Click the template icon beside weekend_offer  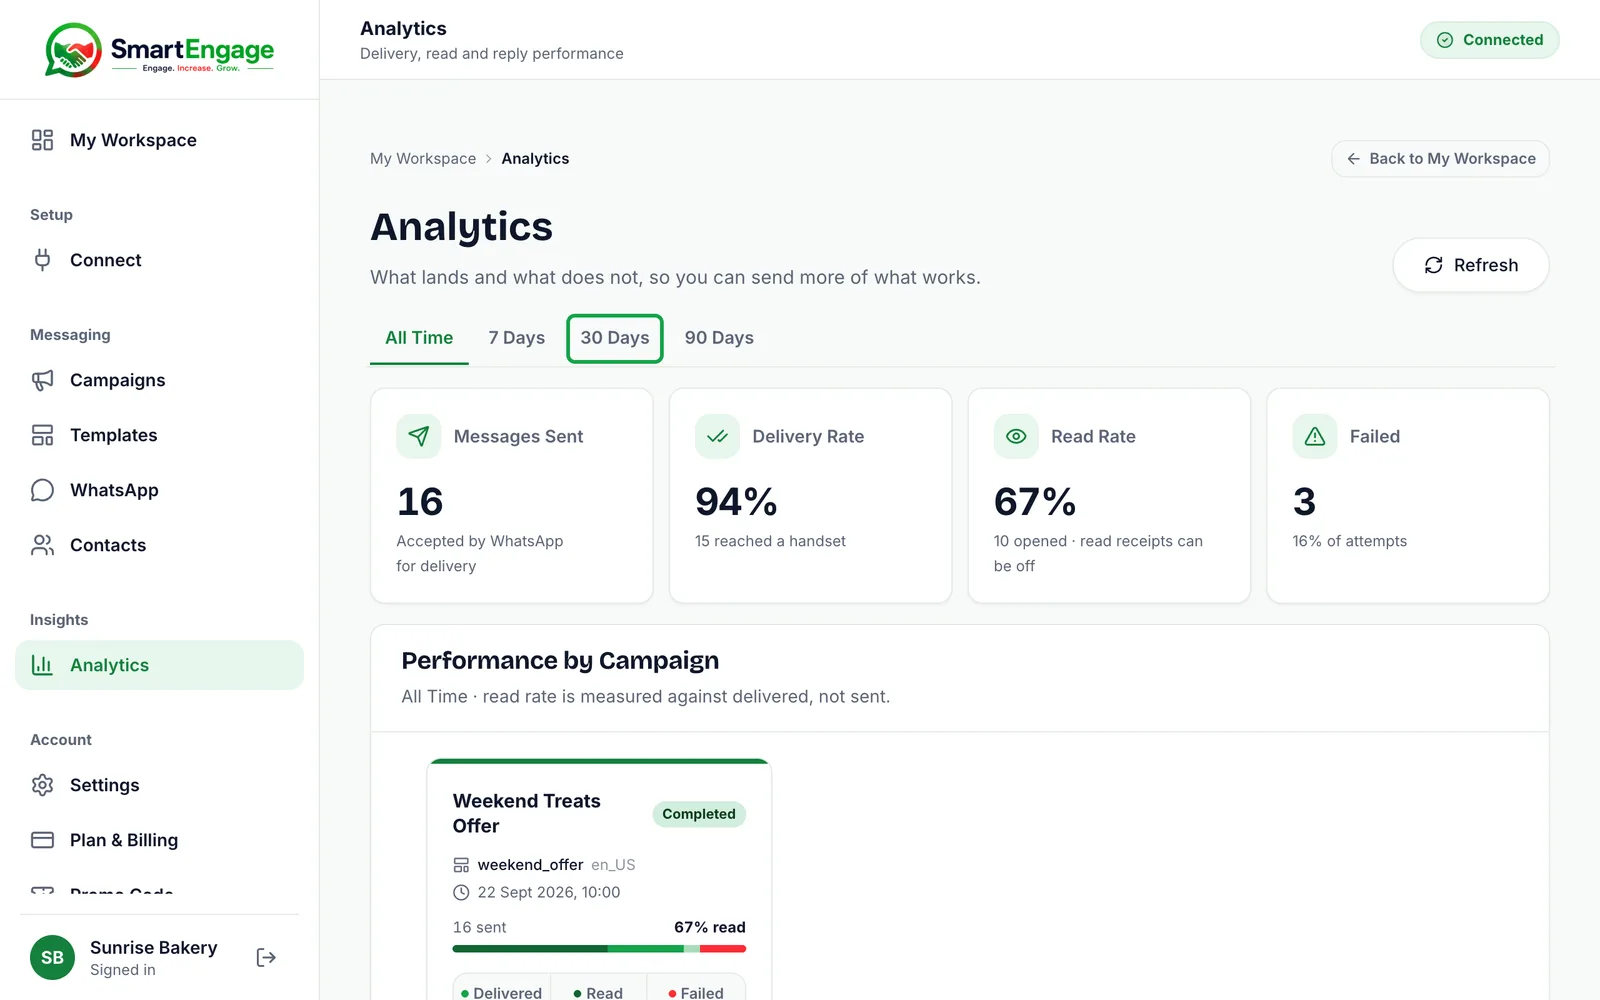pos(461,865)
